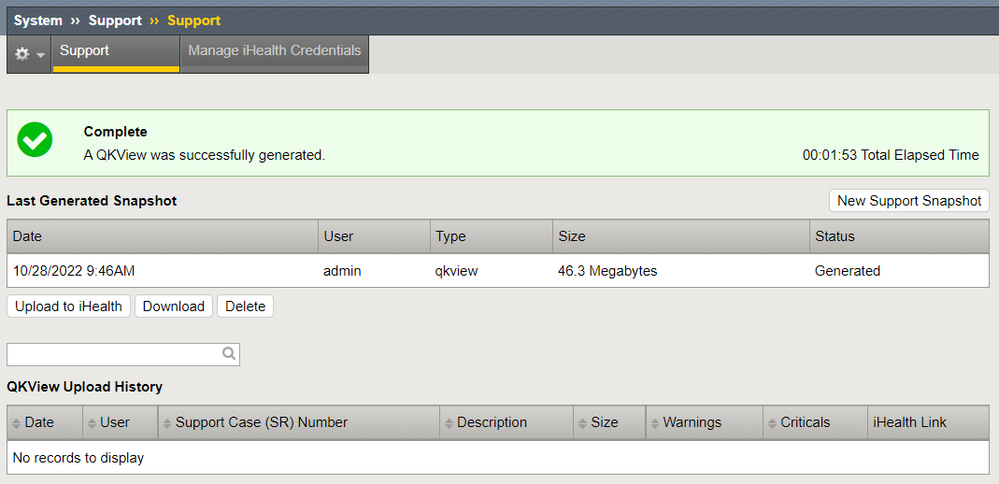Sort by Support Case (SR) Number
The width and height of the screenshot is (999, 484).
click(x=299, y=422)
